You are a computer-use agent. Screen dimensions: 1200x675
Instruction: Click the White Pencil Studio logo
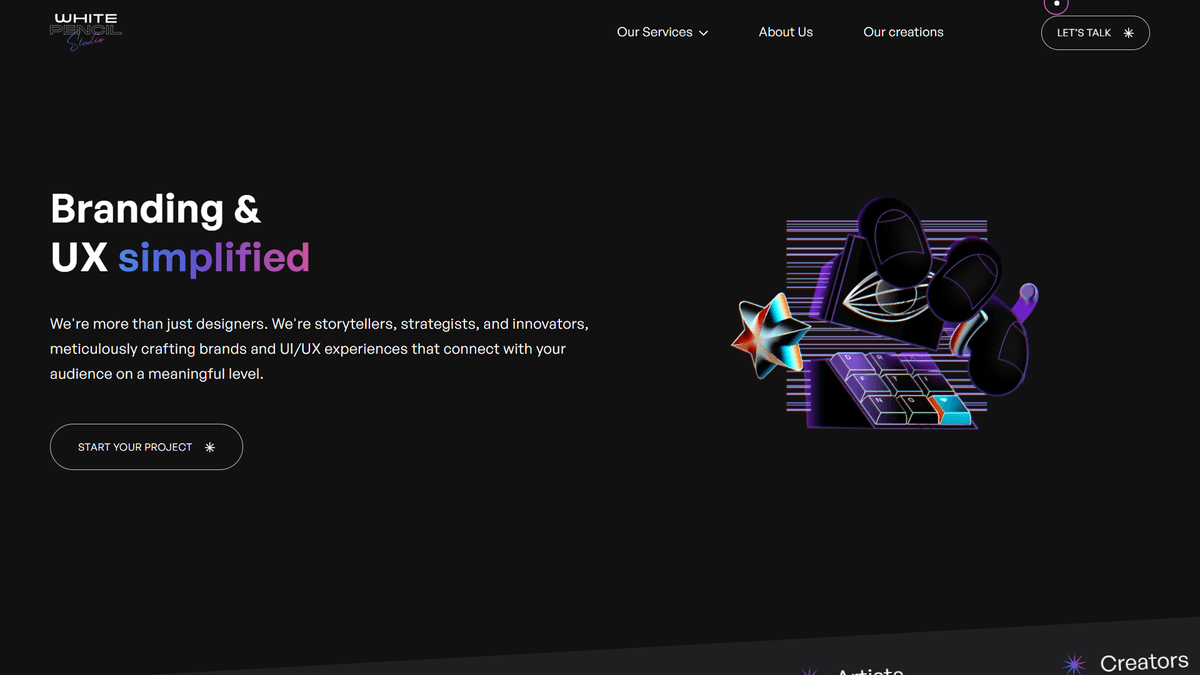(86, 32)
